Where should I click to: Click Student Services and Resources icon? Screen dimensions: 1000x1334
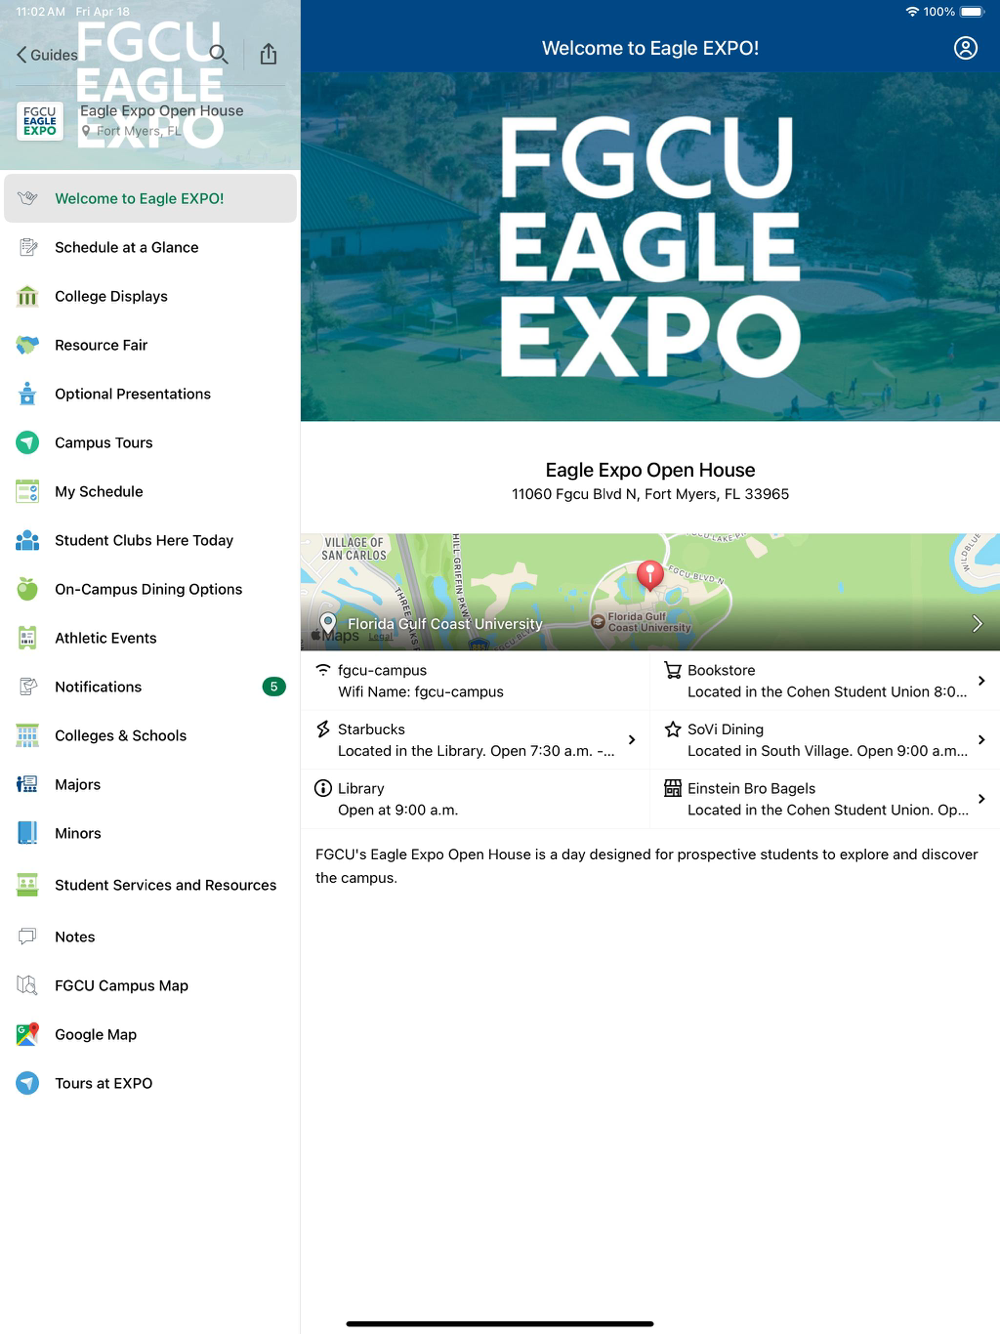pyautogui.click(x=28, y=885)
